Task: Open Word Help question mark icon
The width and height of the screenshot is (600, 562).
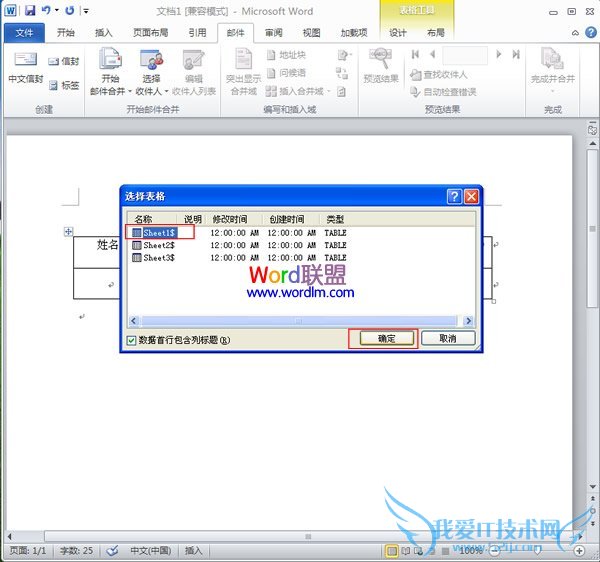Action: tap(591, 33)
